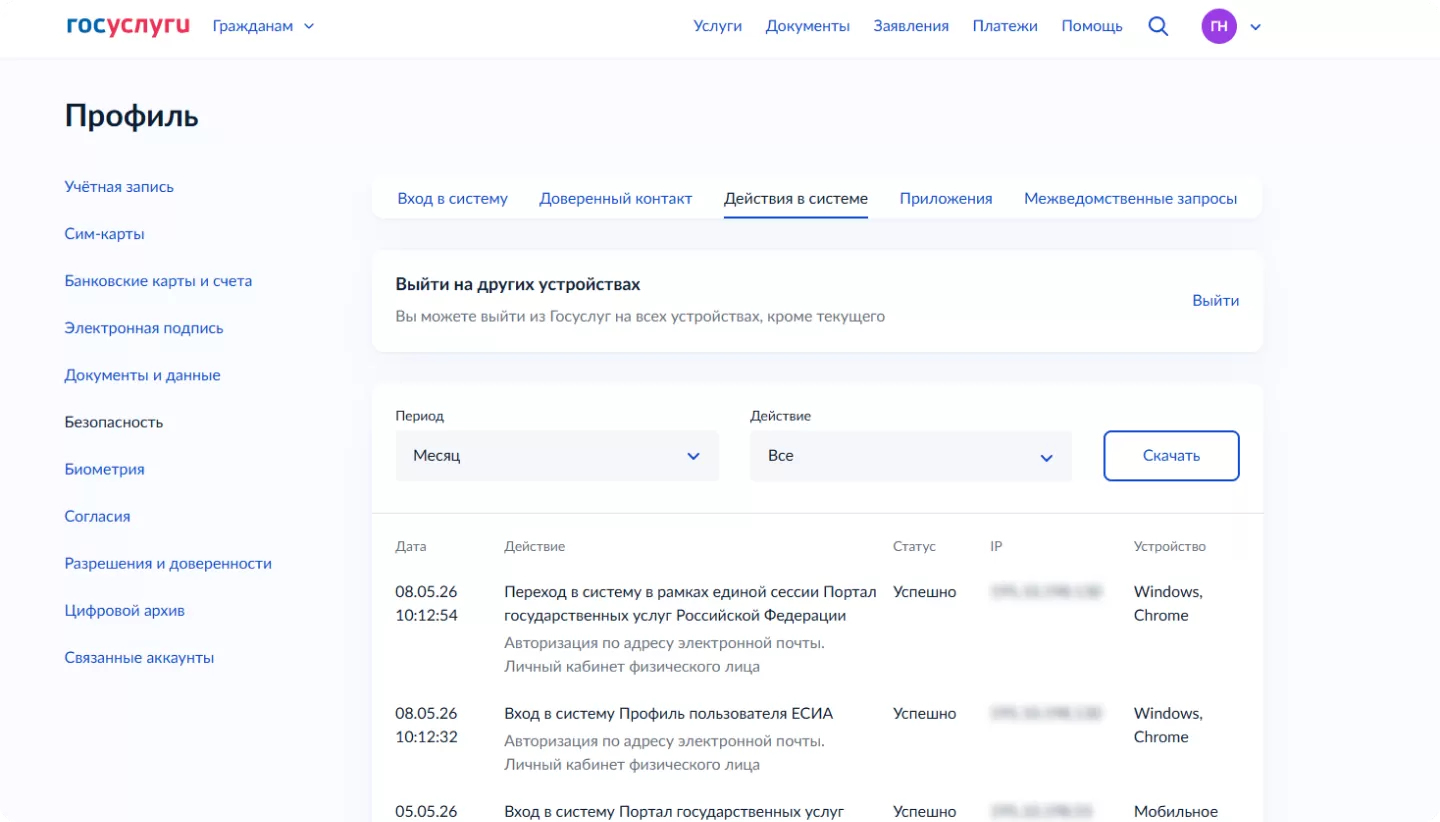Open Помощь in top navigation
The width and height of the screenshot is (1440, 822).
click(1092, 26)
